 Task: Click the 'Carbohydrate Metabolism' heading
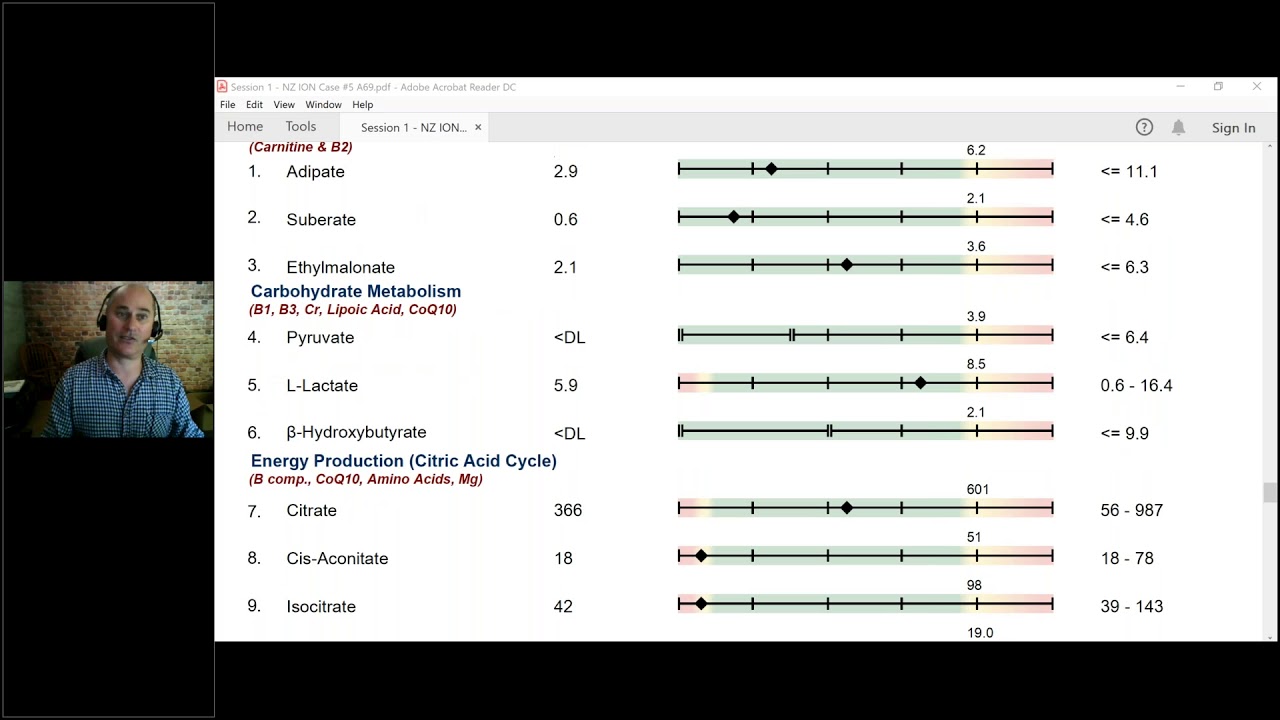tap(356, 292)
